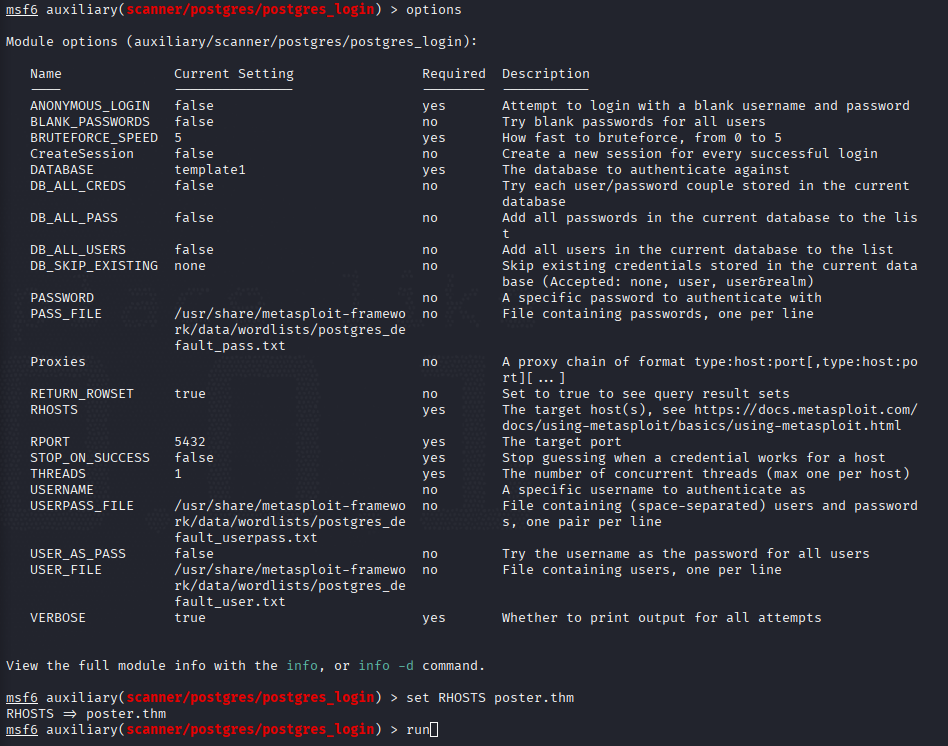Click the ANONYMOUS_LOGIN option name
Viewport: 948px width, 746px height.
click(89, 106)
